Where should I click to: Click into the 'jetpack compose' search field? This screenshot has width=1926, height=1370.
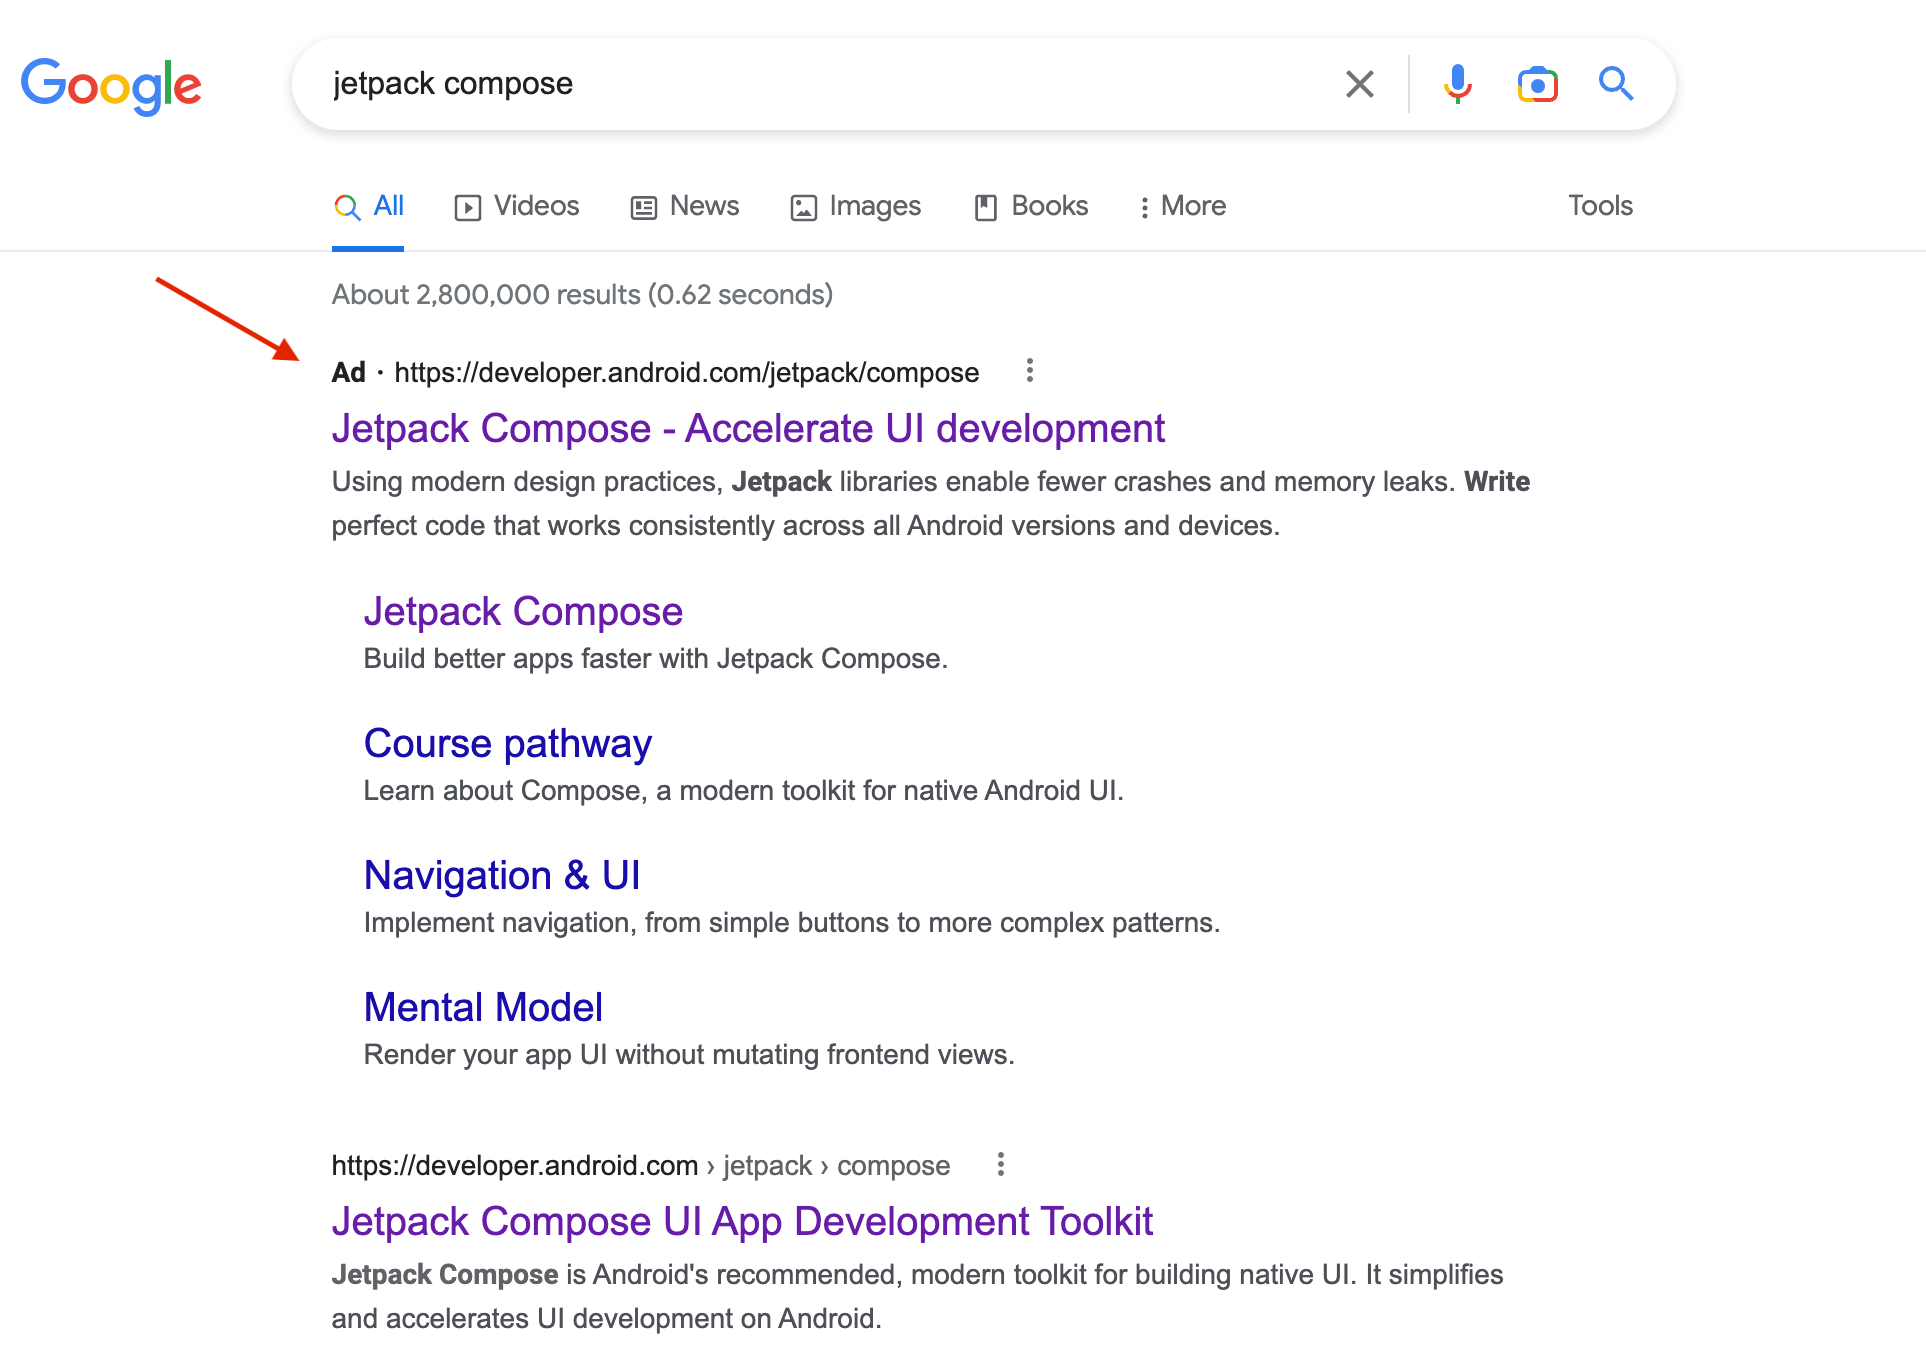(800, 84)
